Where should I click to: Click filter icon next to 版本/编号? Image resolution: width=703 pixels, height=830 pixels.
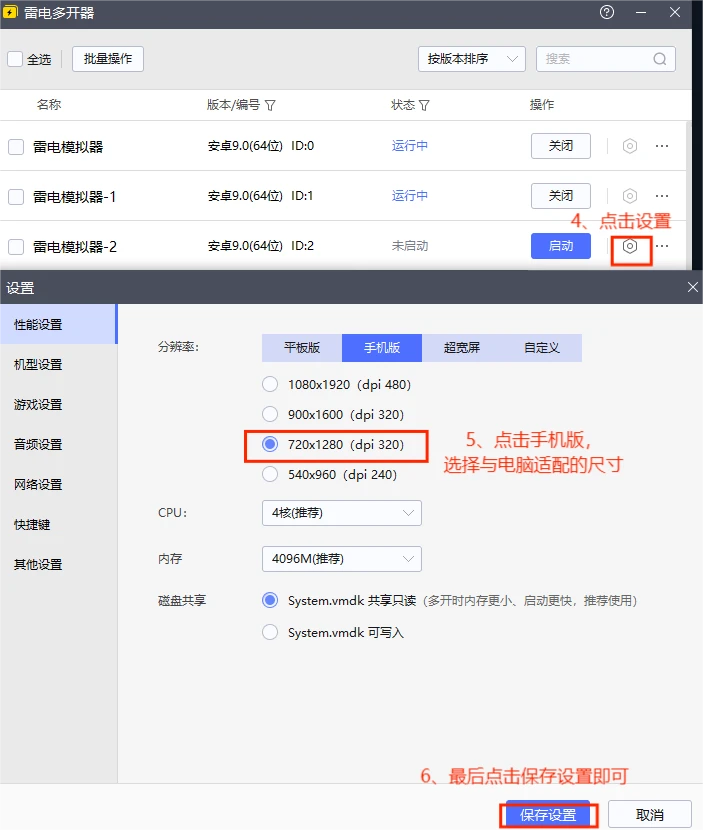[x=271, y=105]
